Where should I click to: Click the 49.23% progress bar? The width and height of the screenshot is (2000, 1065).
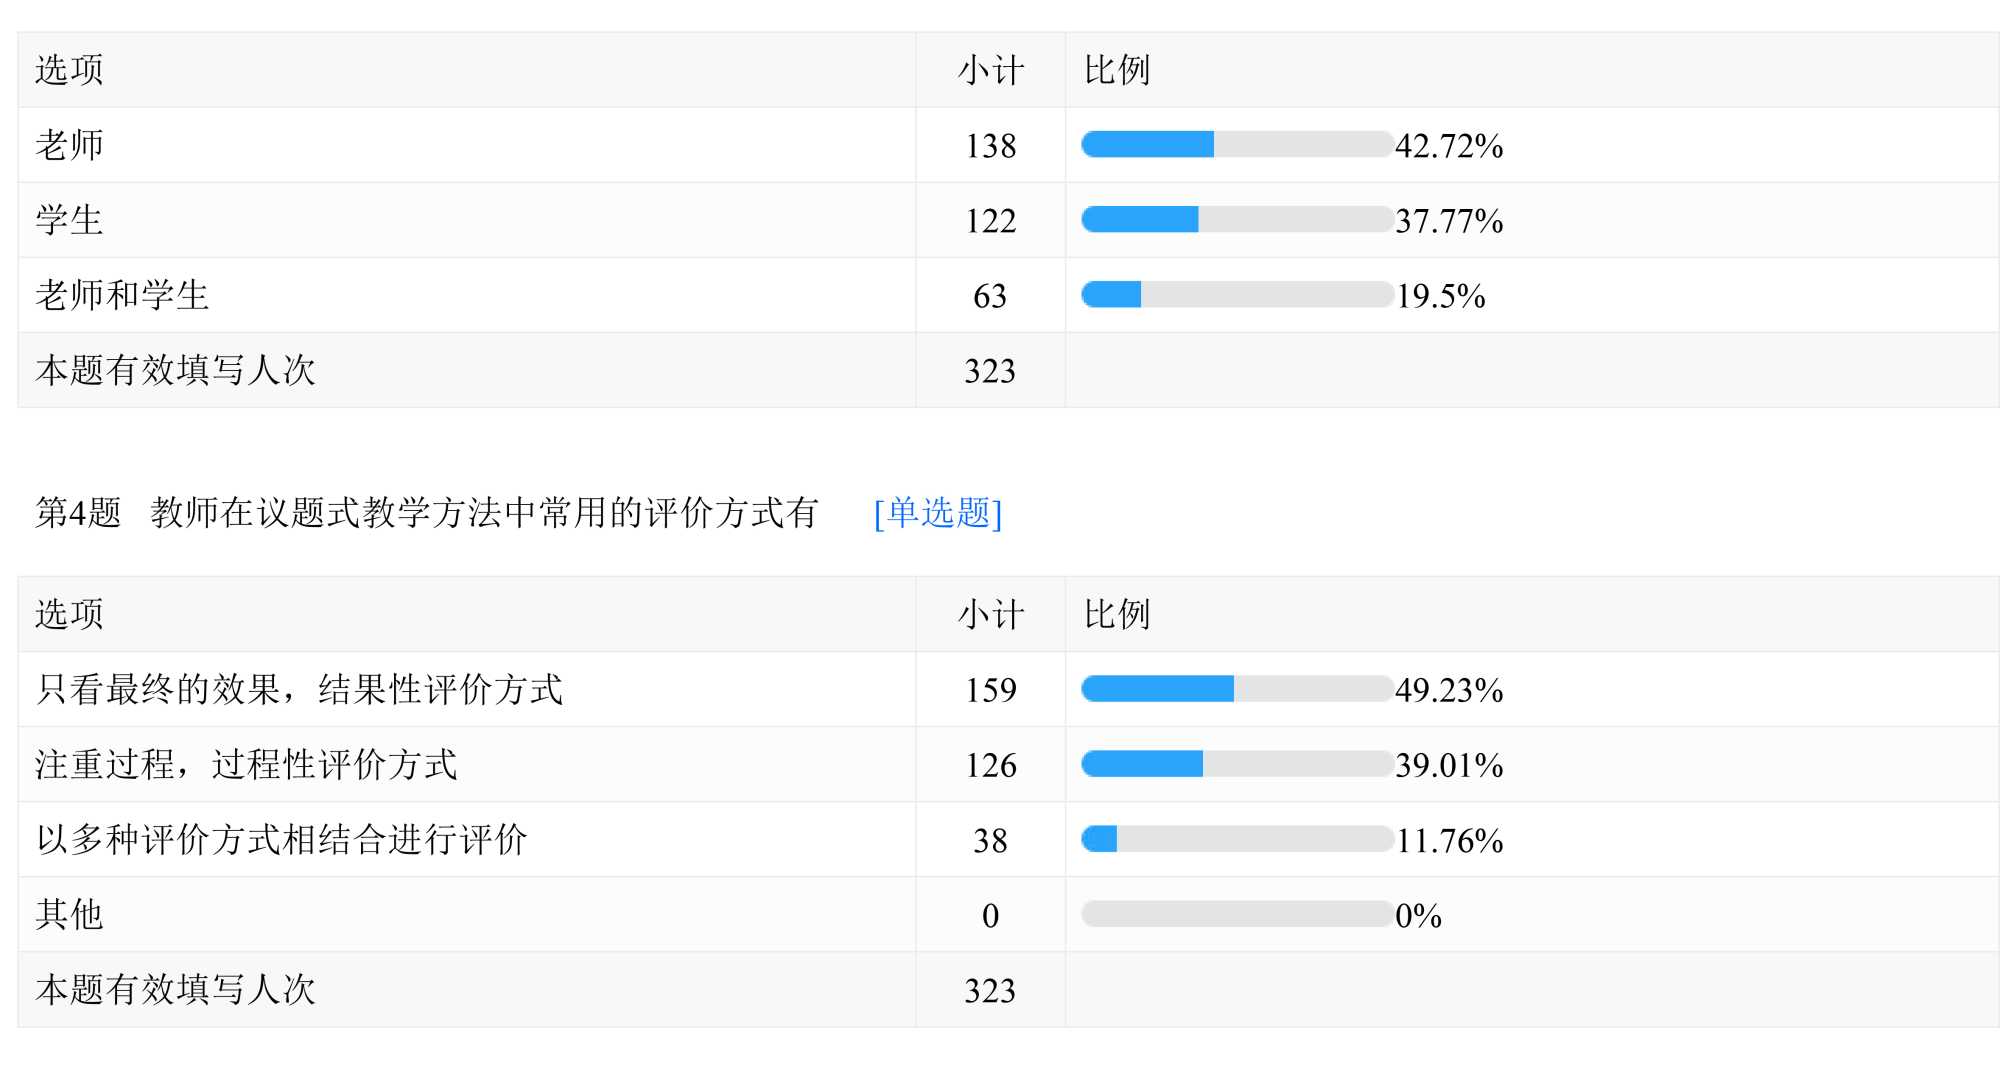pyautogui.click(x=1237, y=689)
